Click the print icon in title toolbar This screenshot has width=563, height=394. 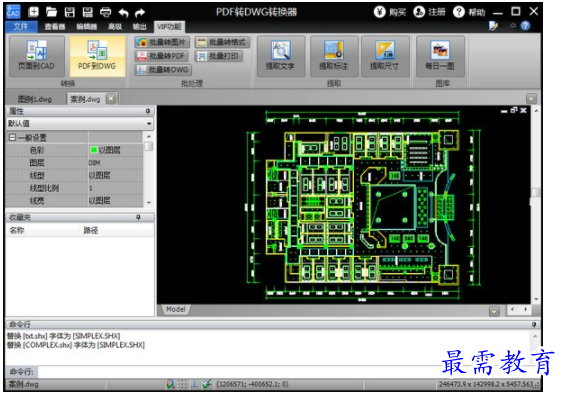tap(105, 12)
